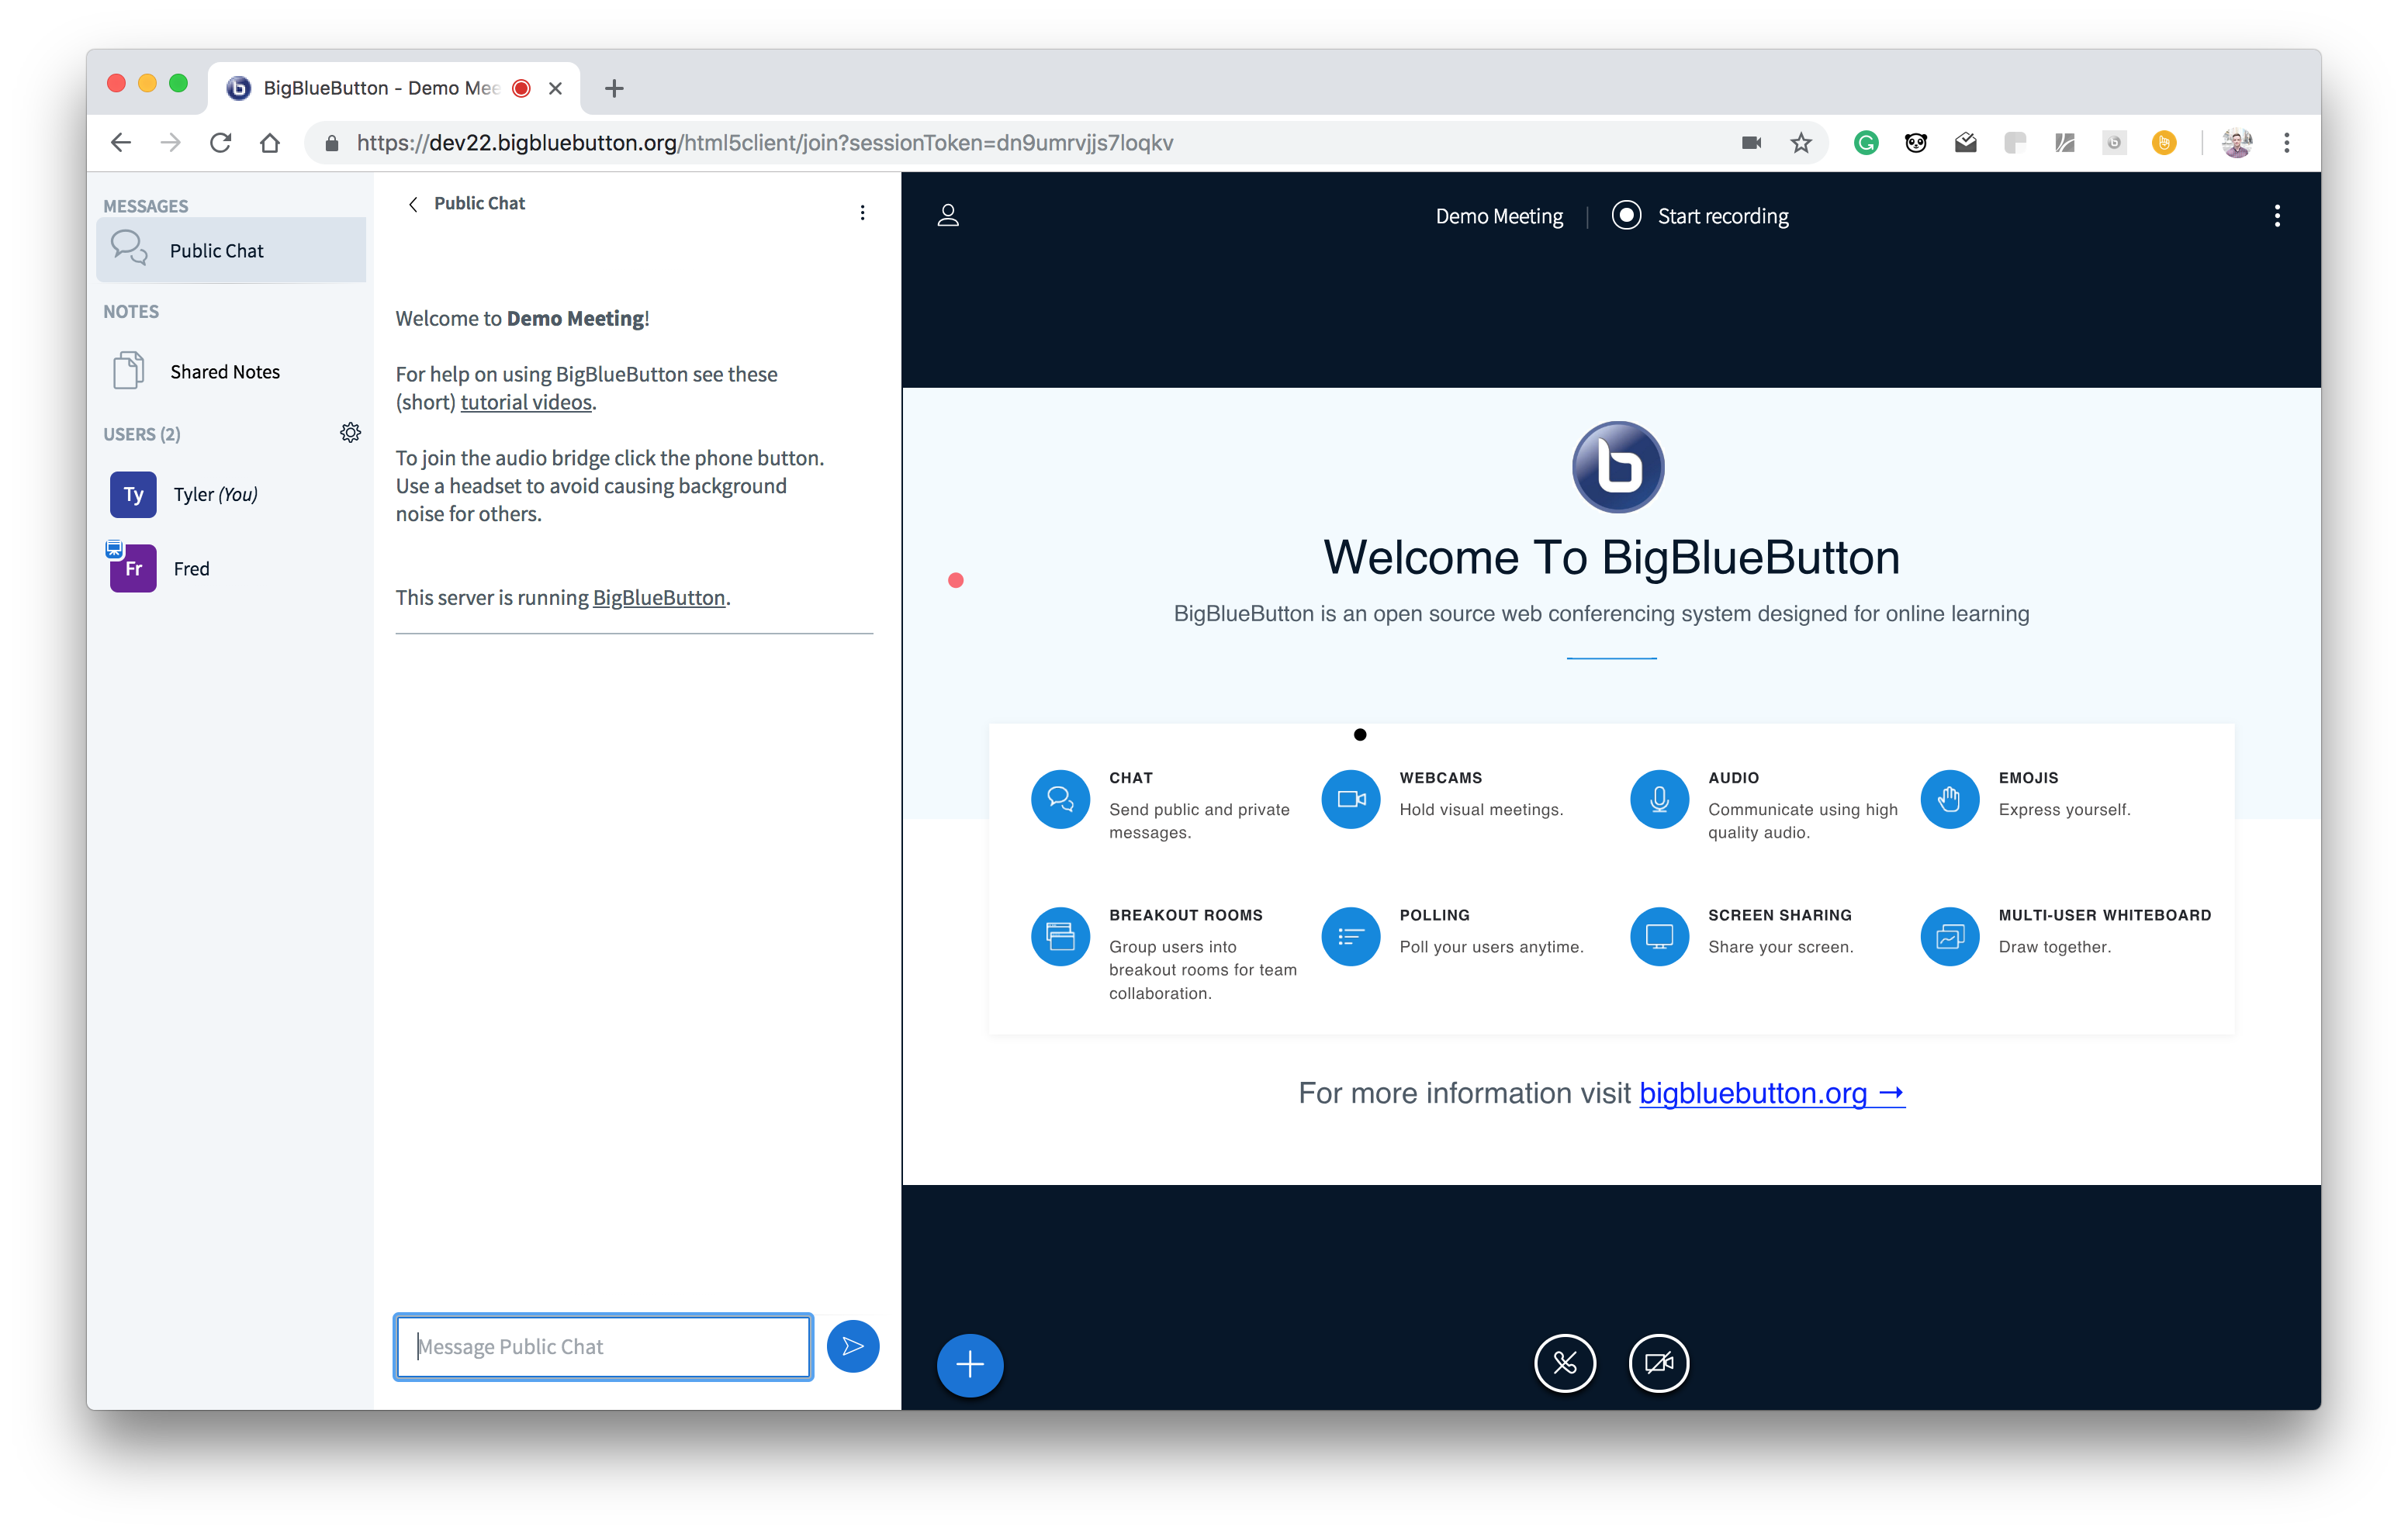
Task: Click the Demo Meeting title
Action: [1498, 216]
